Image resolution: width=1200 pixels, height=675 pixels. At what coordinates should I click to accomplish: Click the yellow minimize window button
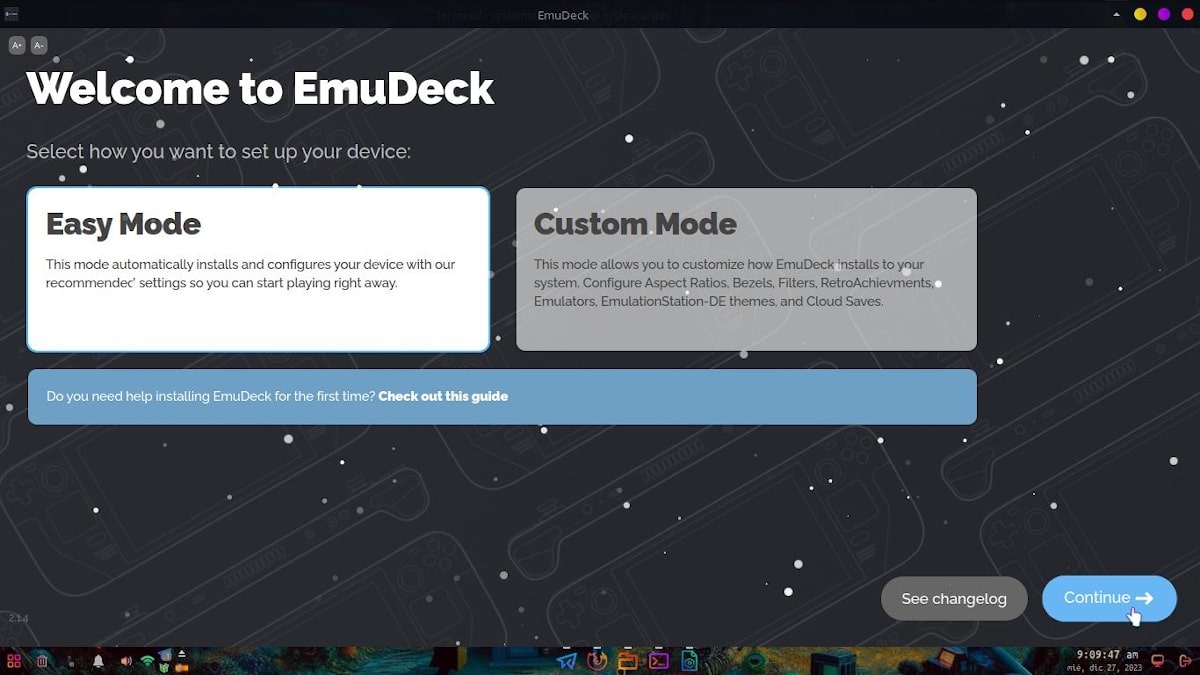point(1140,14)
